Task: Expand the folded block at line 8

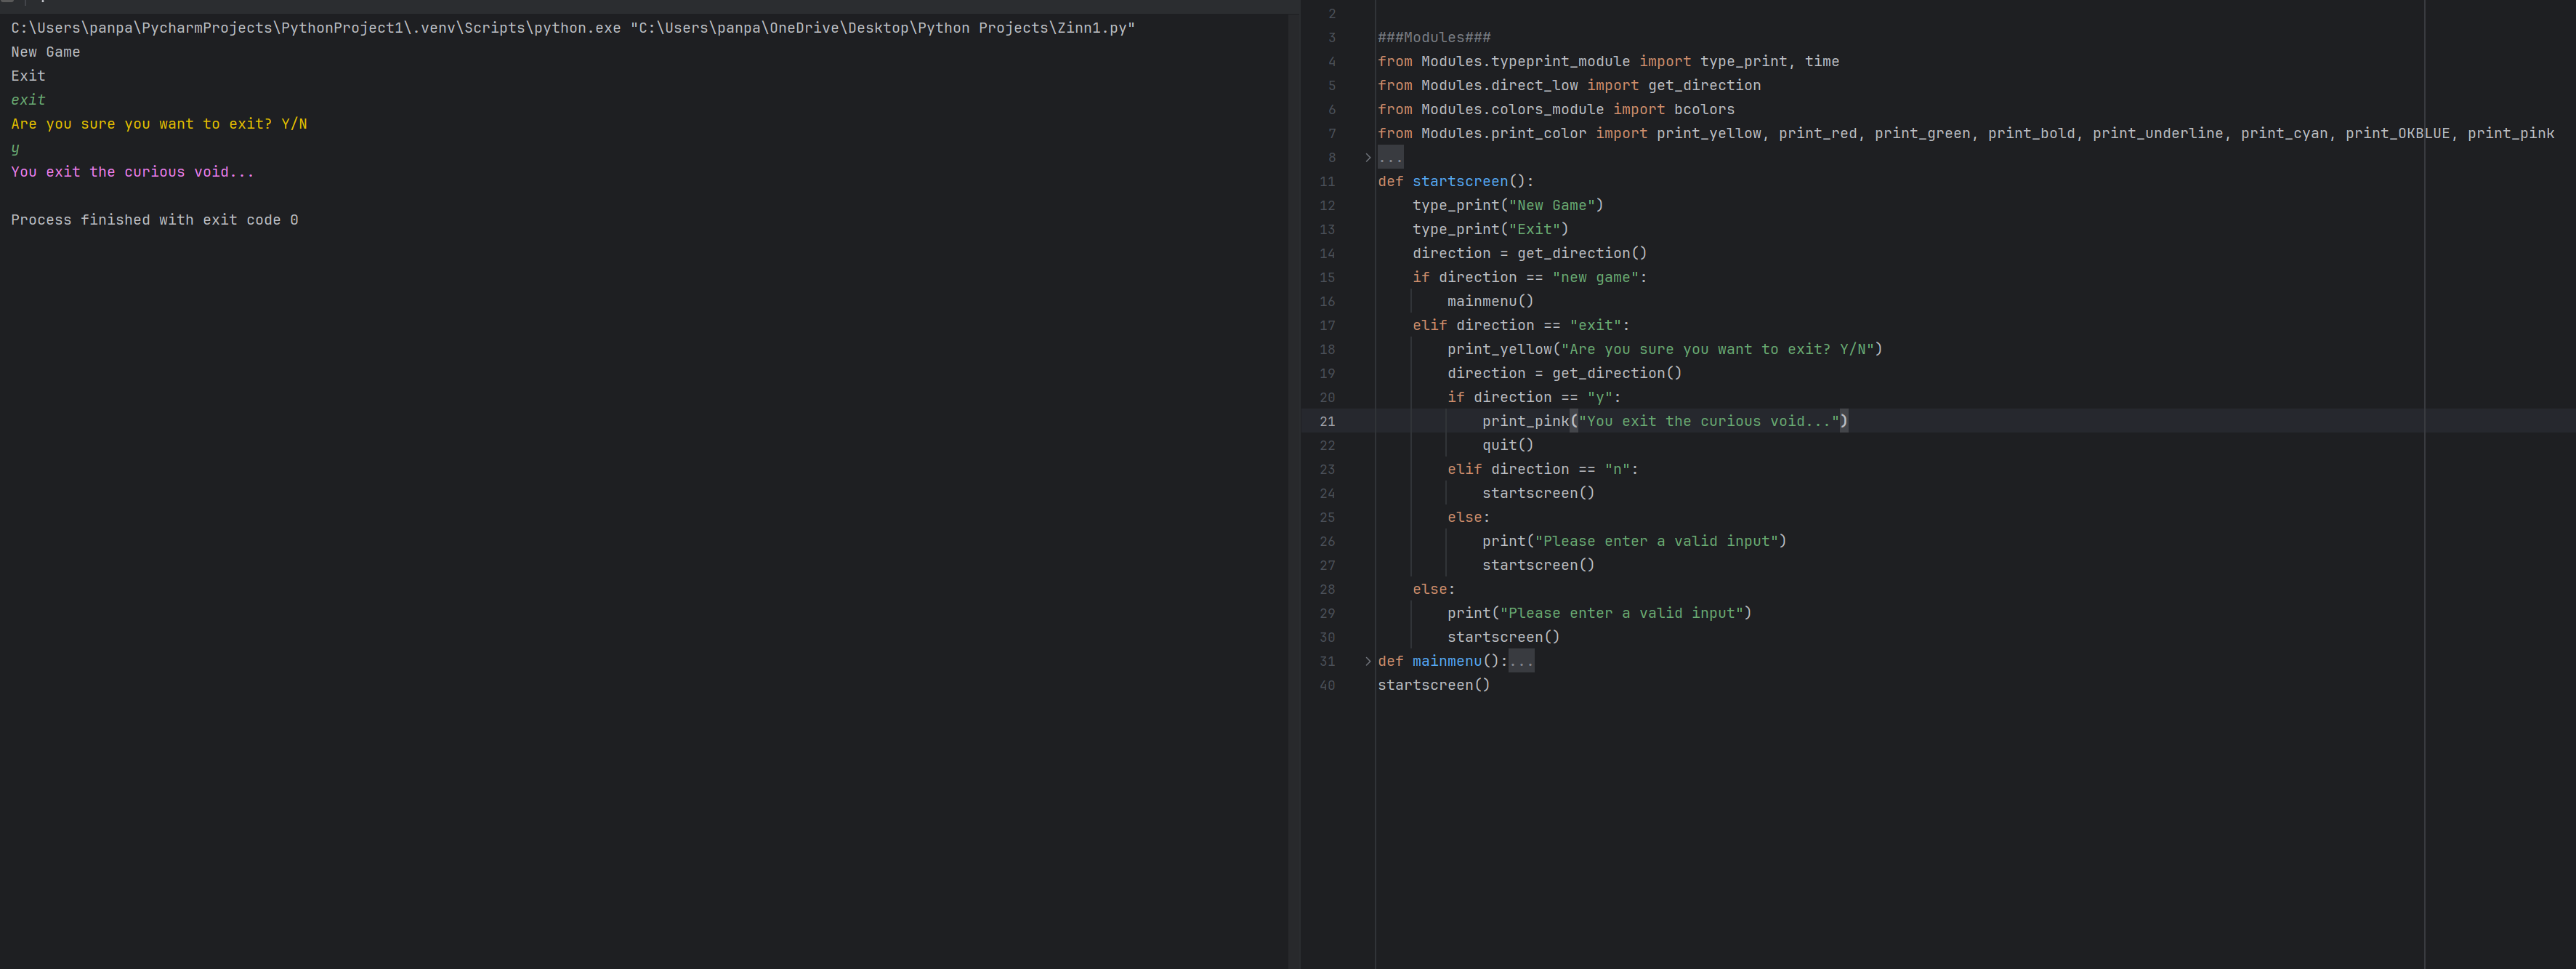Action: [1367, 157]
